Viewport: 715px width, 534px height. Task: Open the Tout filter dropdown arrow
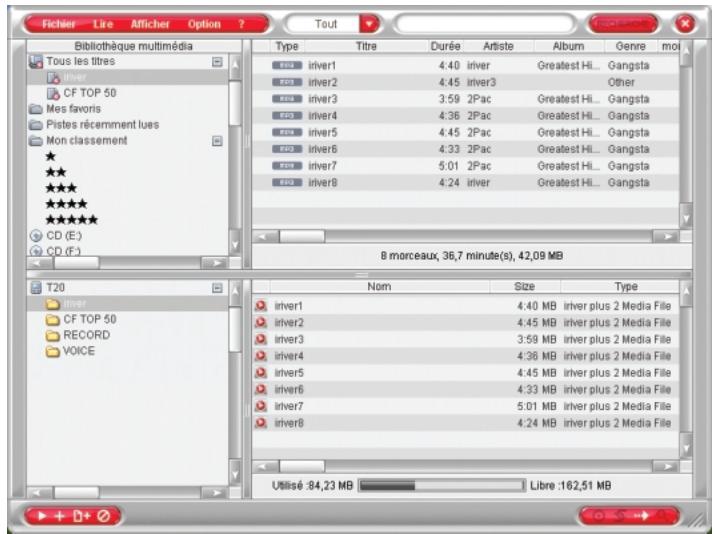pos(369,23)
